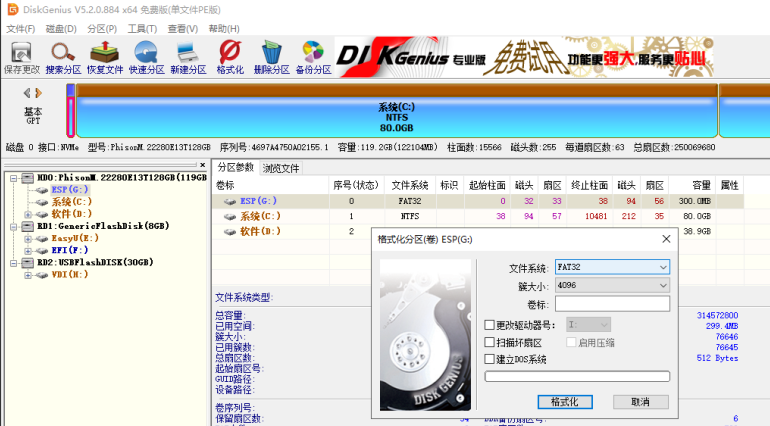Select the 系统(C:) partition bar in disk map
This screenshot has width=770, height=426.
[x=396, y=117]
